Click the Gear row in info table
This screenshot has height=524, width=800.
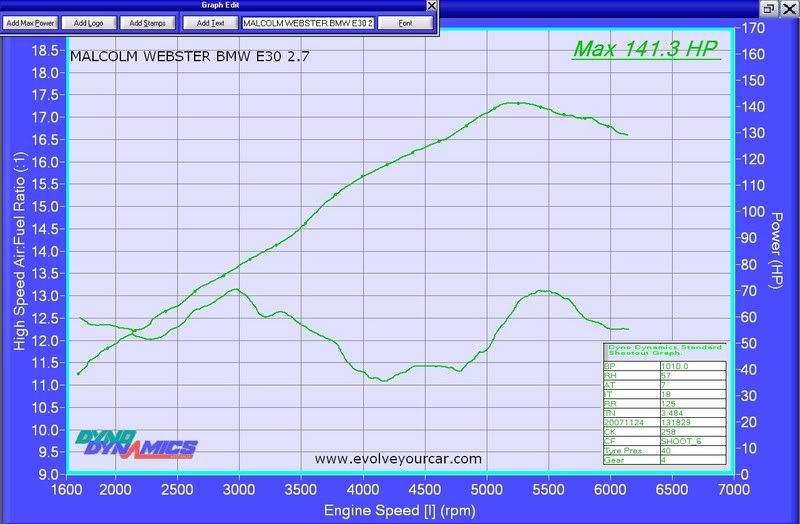664,460
